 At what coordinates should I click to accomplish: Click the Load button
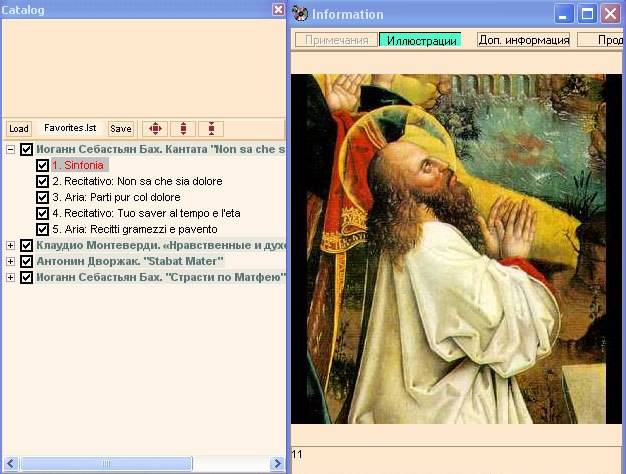19,129
